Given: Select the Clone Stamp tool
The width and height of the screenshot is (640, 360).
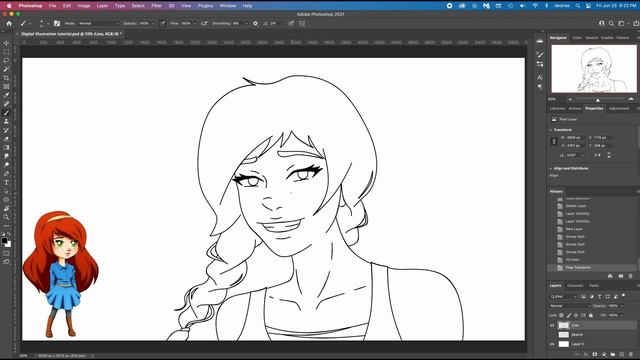Looking at the screenshot, I should pos(6,121).
